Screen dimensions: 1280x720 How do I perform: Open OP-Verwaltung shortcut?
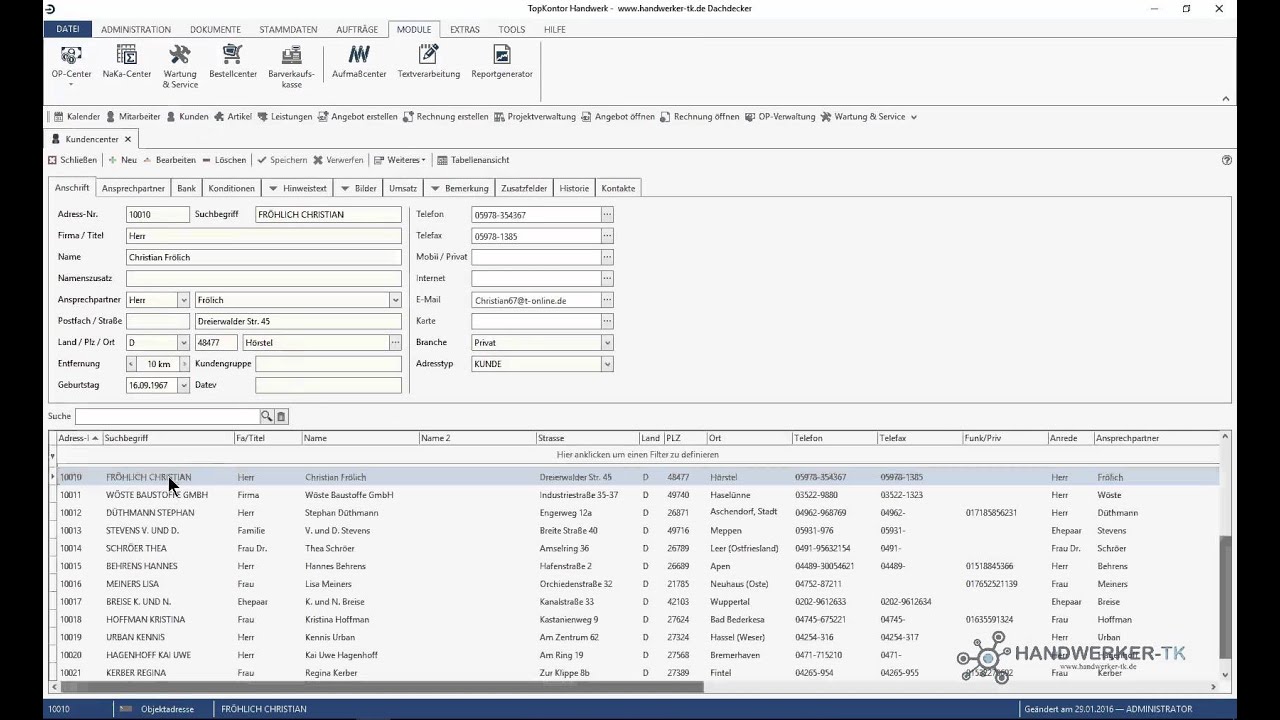point(780,117)
